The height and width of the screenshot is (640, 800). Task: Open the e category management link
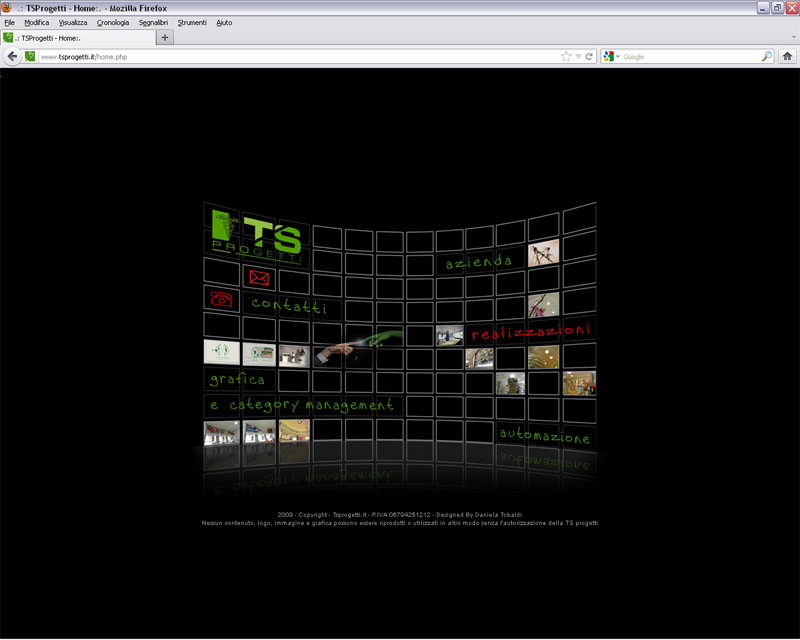(x=302, y=405)
